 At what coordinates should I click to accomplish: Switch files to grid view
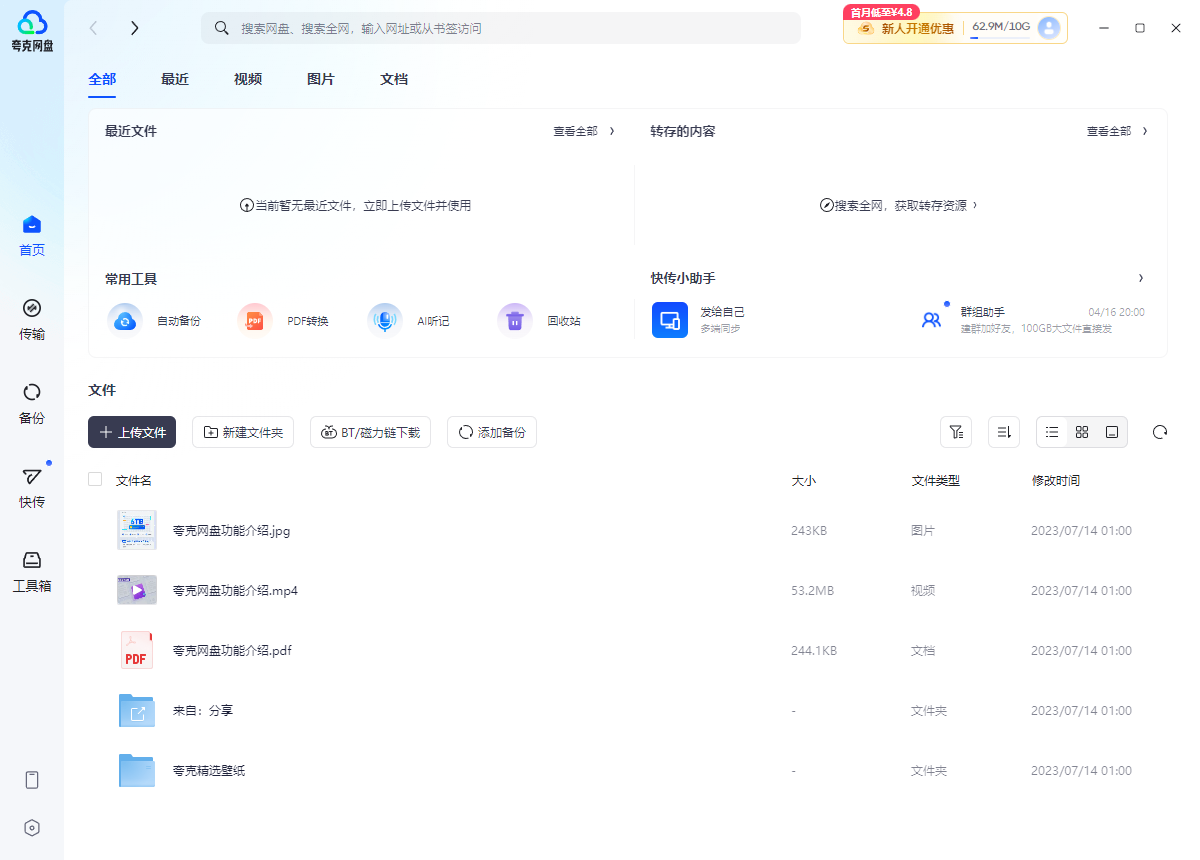coord(1082,432)
